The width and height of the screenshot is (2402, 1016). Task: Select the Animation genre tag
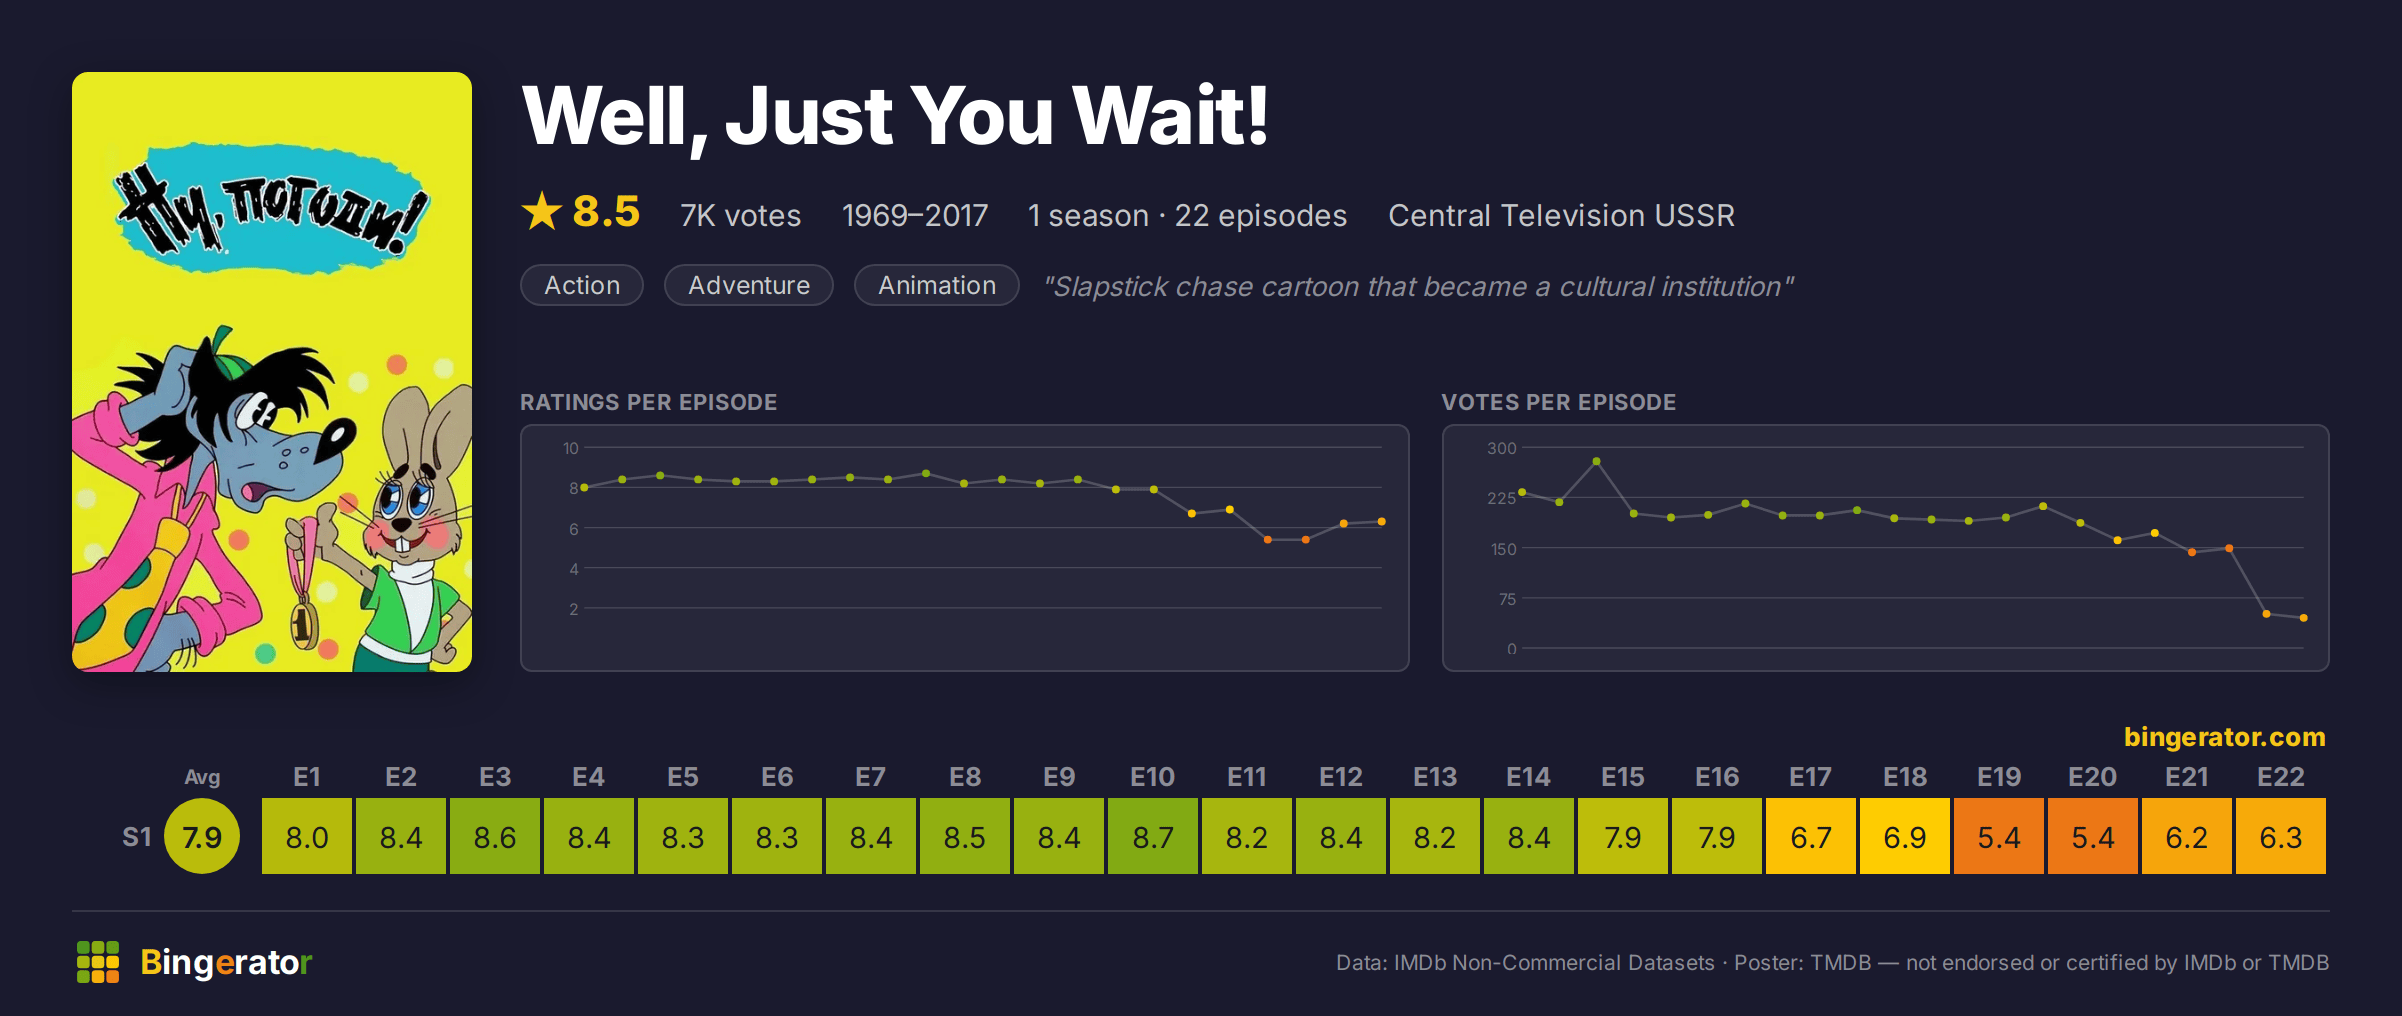937,285
